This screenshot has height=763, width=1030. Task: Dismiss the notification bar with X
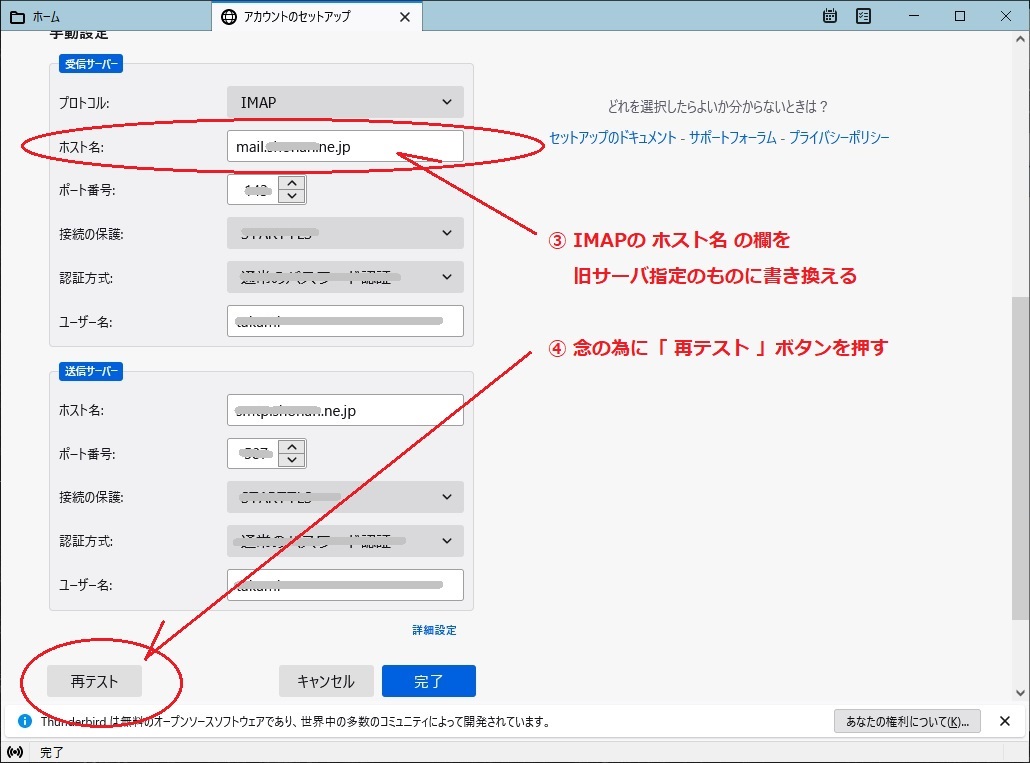[1005, 721]
